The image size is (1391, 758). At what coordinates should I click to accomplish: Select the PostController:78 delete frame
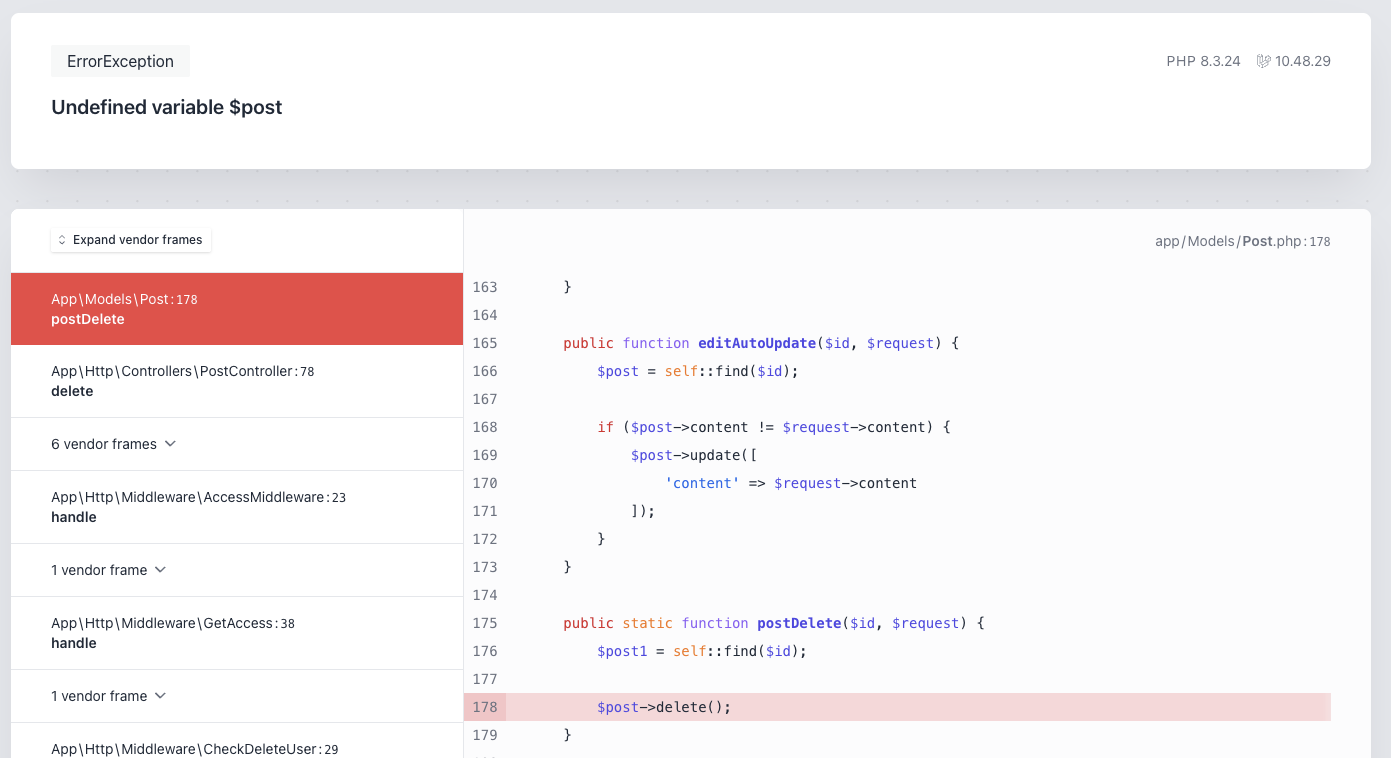tap(237, 381)
